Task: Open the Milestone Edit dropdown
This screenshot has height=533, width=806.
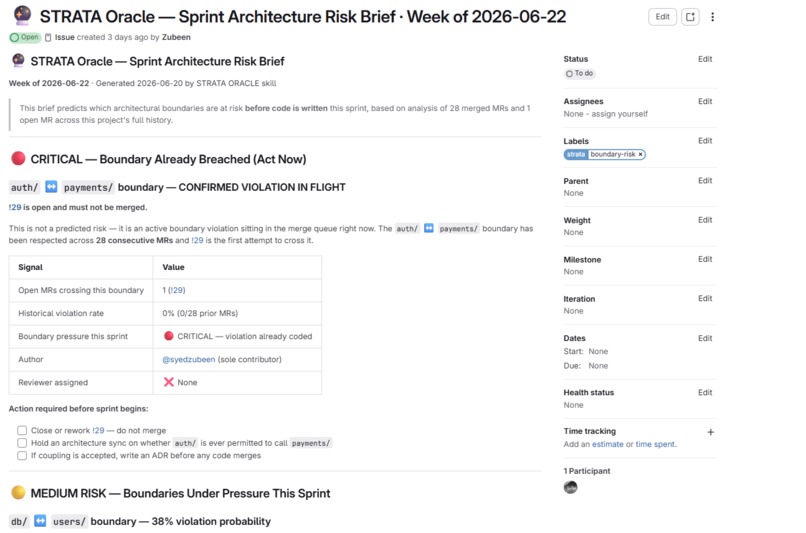Action: (705, 259)
